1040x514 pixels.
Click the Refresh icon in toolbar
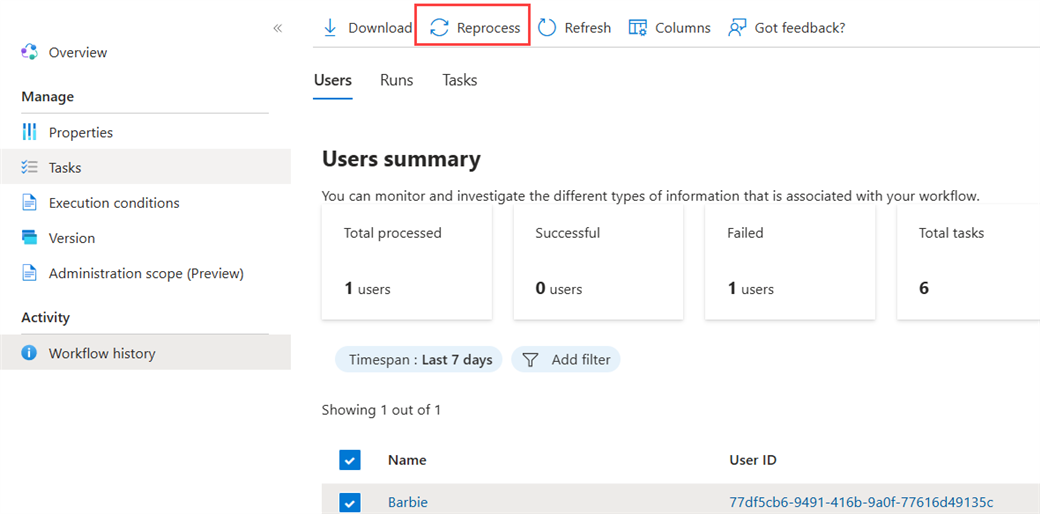click(x=547, y=28)
